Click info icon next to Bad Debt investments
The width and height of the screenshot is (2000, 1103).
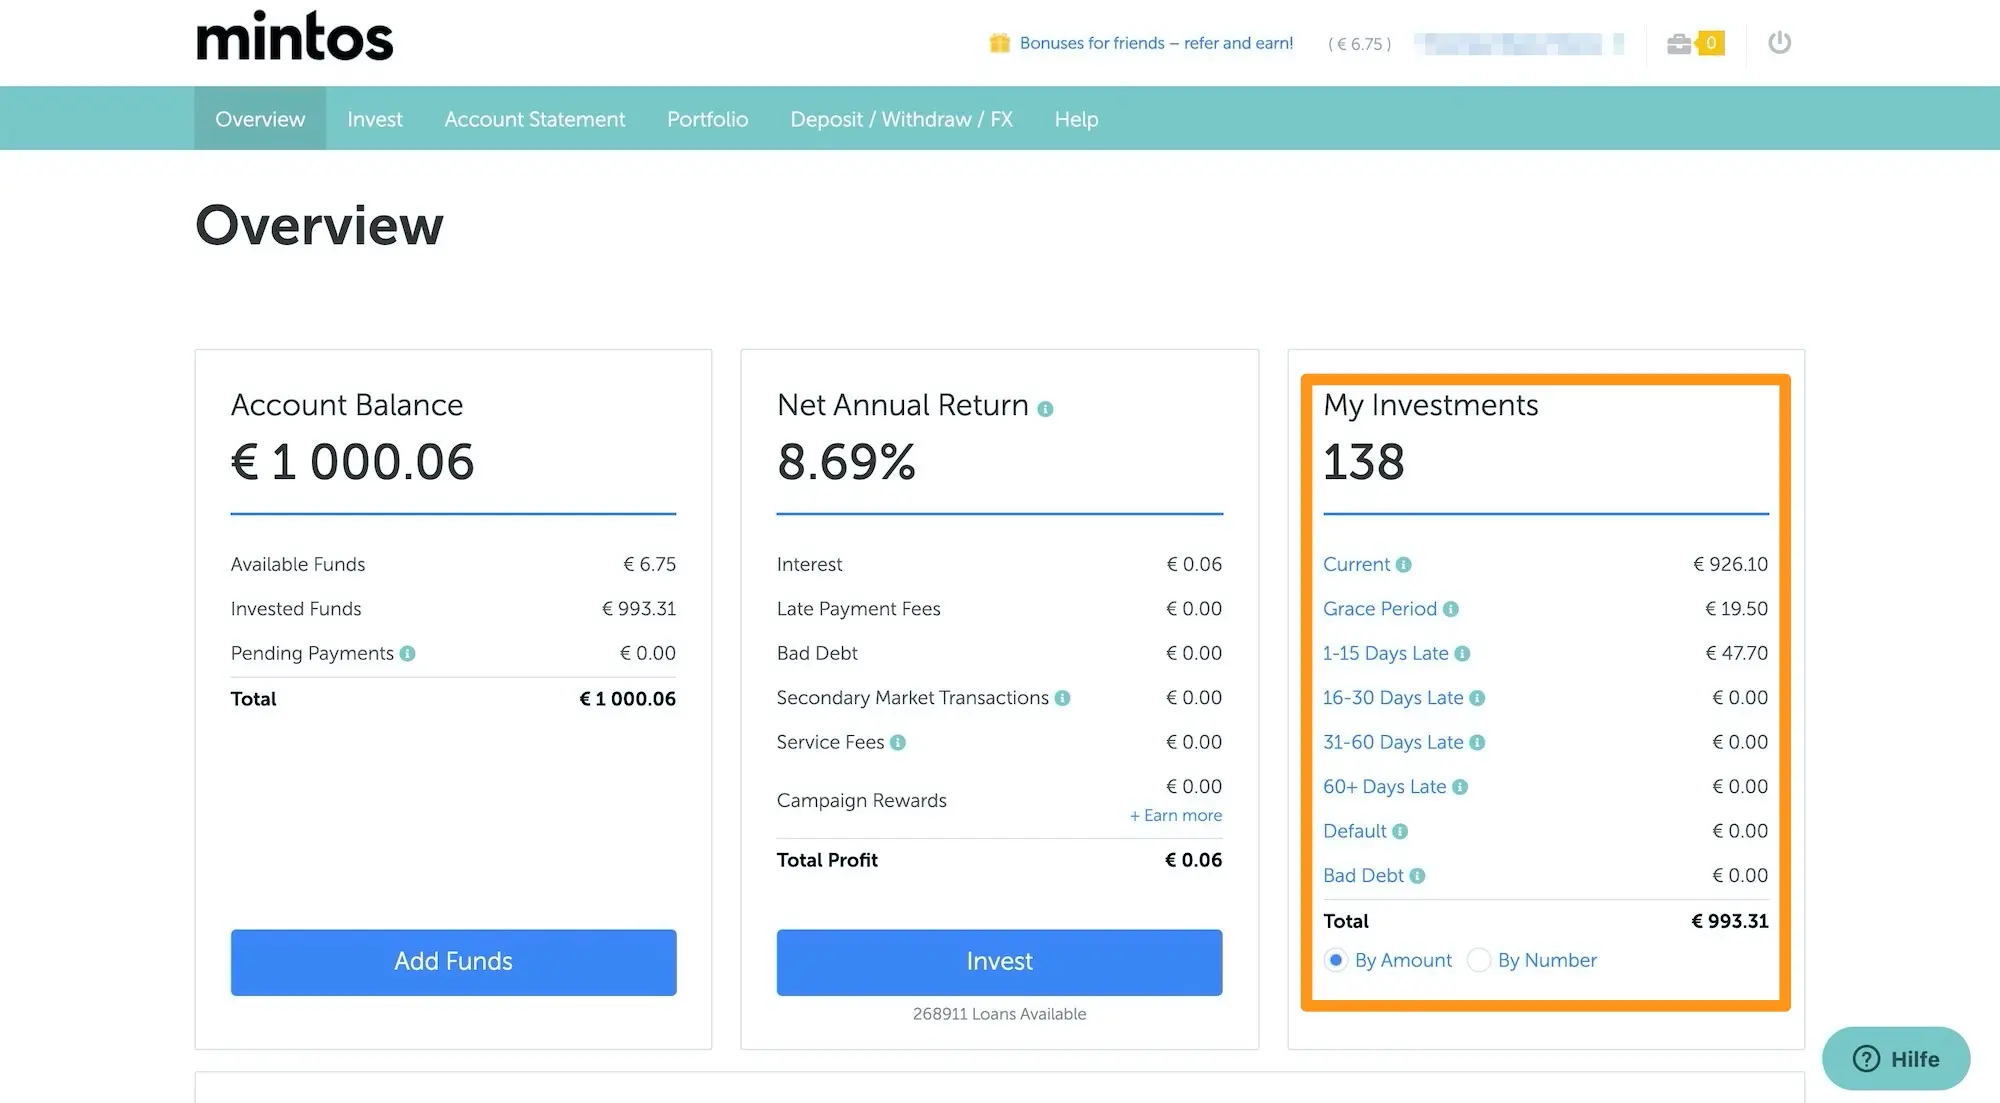pyautogui.click(x=1417, y=876)
